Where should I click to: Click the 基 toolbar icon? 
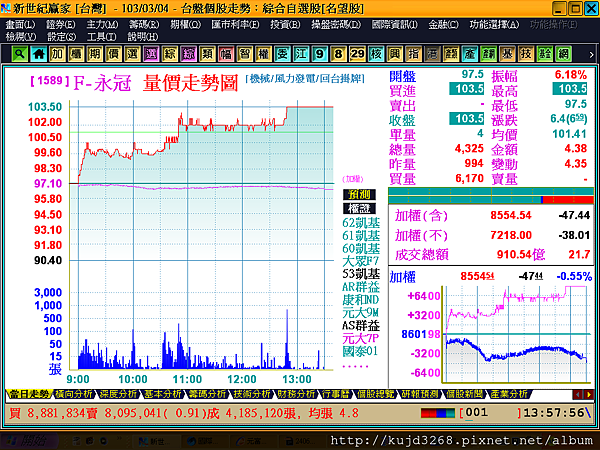[x=507, y=54]
